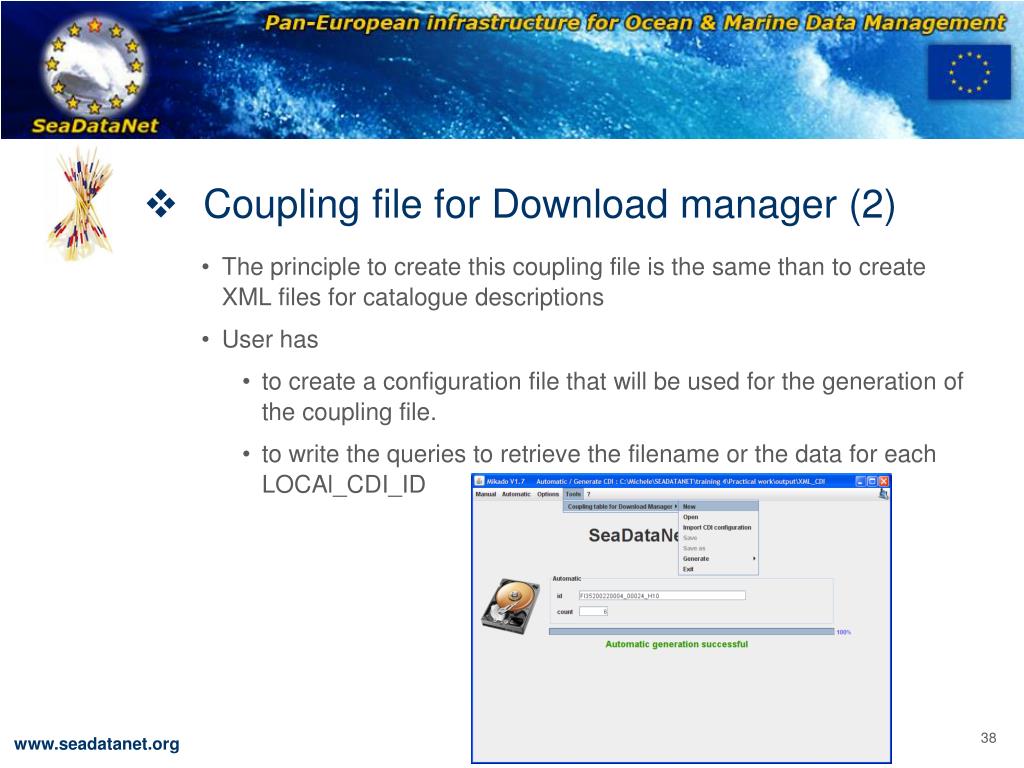The height and width of the screenshot is (768, 1024).
Task: Click the count input field
Action: pyautogui.click(x=594, y=612)
